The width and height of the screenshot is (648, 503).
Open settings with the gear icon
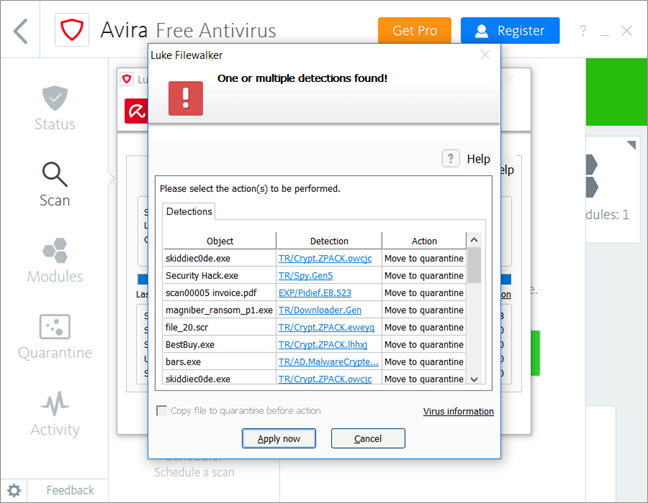(x=14, y=491)
